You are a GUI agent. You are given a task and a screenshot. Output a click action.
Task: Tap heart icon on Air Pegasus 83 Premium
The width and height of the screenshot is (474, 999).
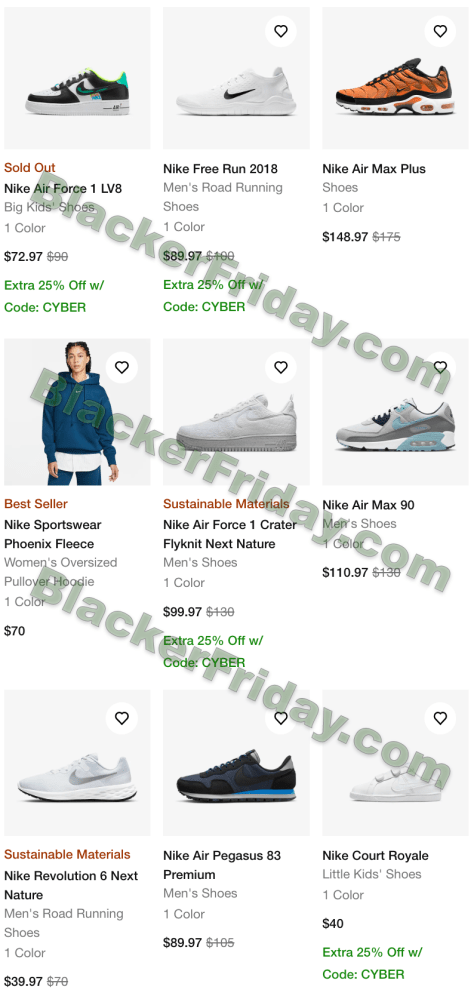[281, 718]
